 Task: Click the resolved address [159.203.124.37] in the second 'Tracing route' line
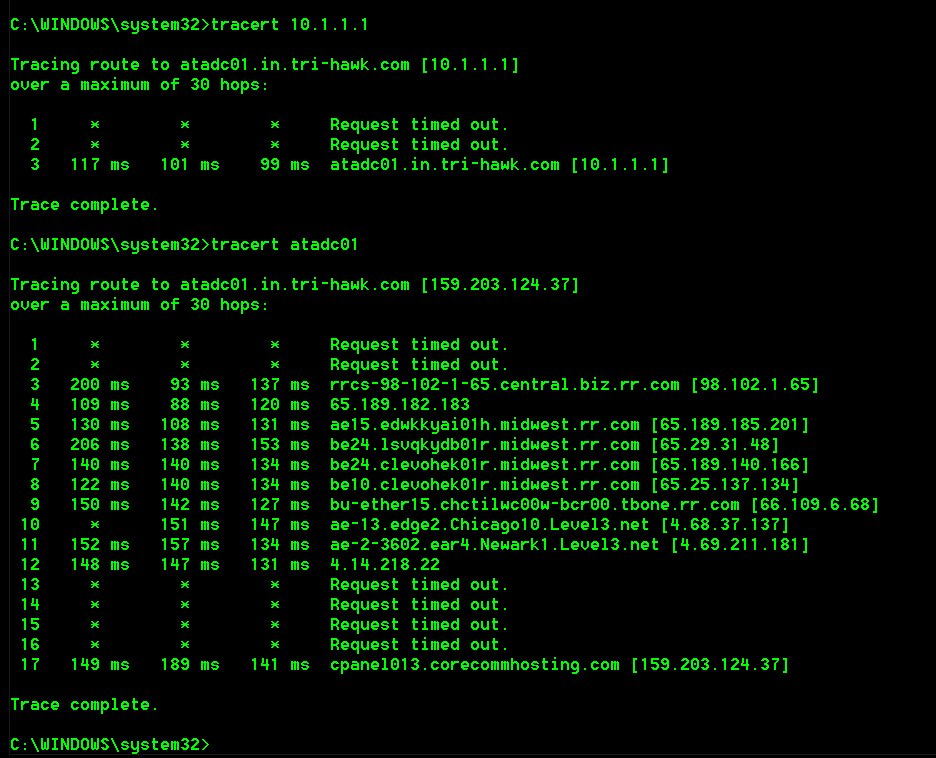coord(500,284)
